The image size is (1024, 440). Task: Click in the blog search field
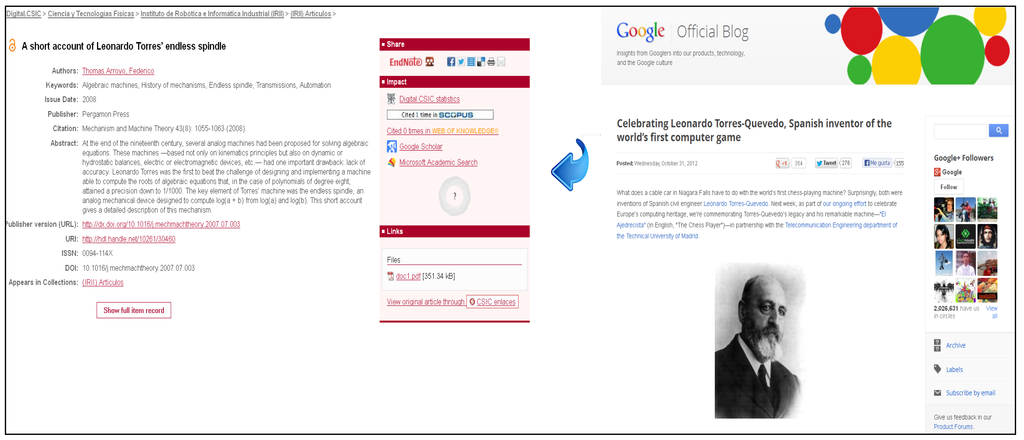(960, 131)
